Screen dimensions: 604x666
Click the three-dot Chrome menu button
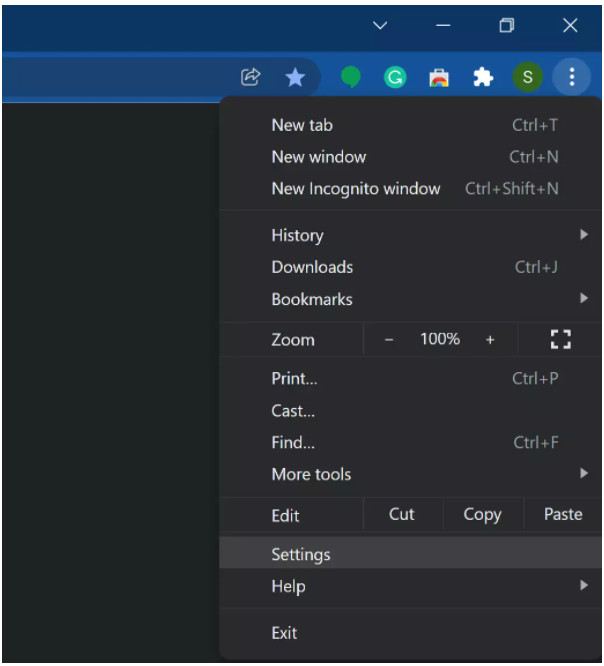[x=571, y=77]
